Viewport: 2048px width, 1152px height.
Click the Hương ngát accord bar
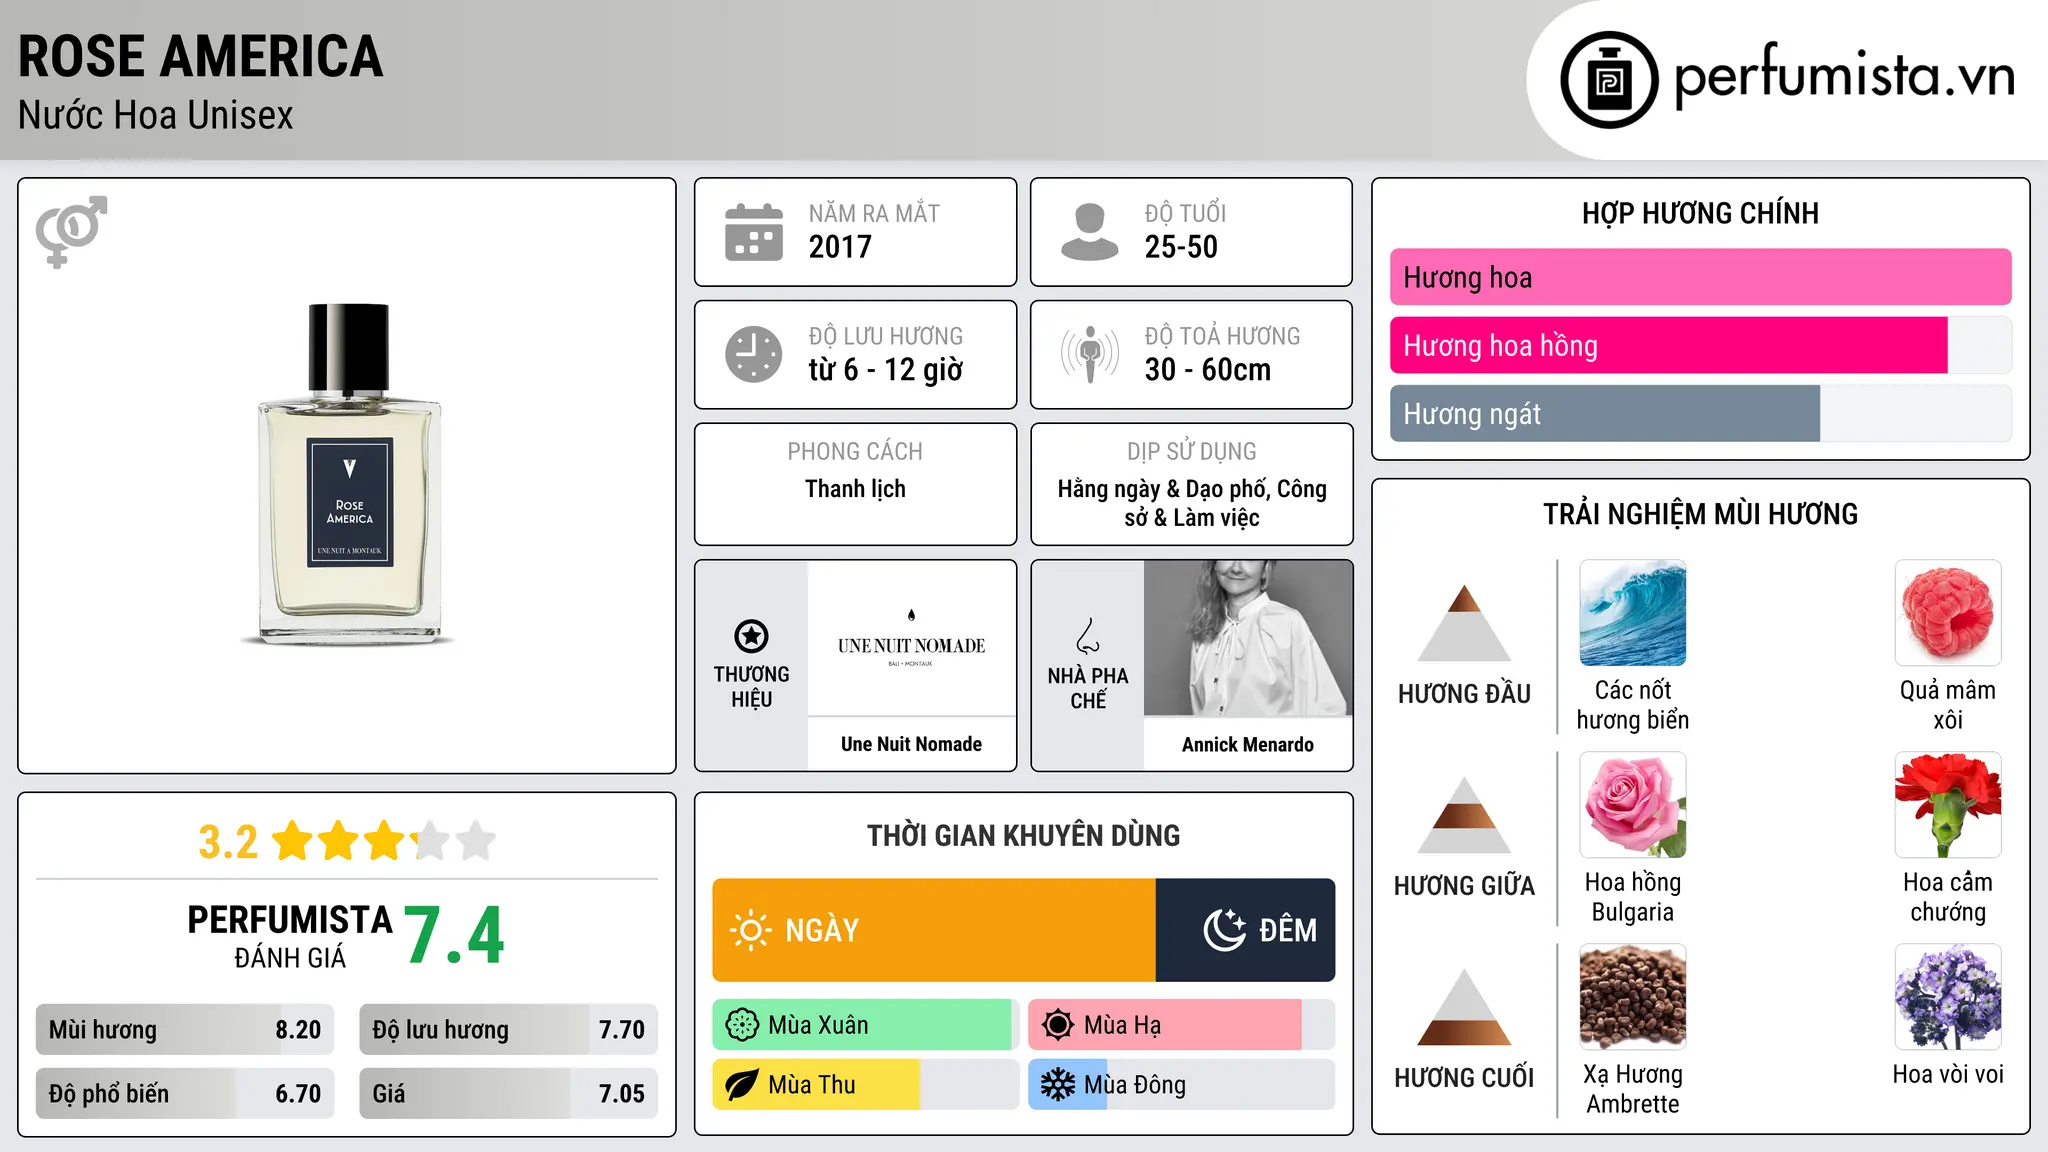(1700, 413)
